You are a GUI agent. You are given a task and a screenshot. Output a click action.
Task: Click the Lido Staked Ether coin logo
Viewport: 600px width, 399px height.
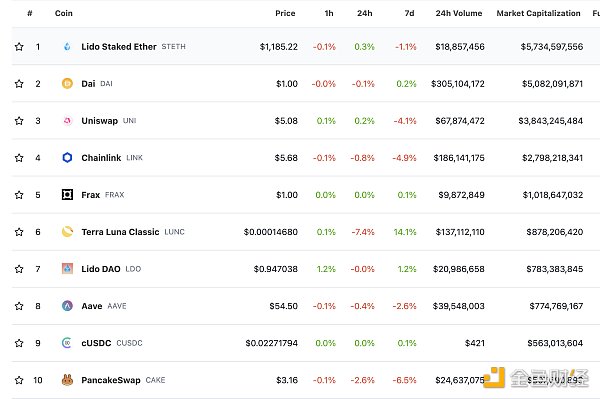pos(67,47)
